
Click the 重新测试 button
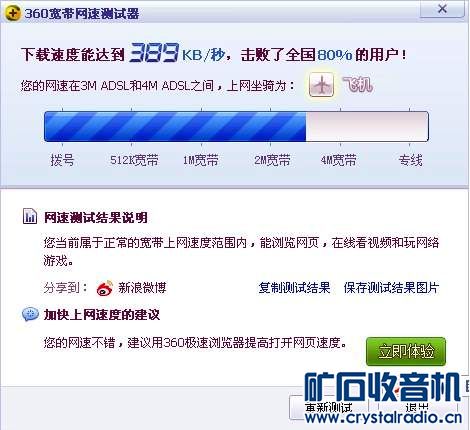[x=329, y=407]
